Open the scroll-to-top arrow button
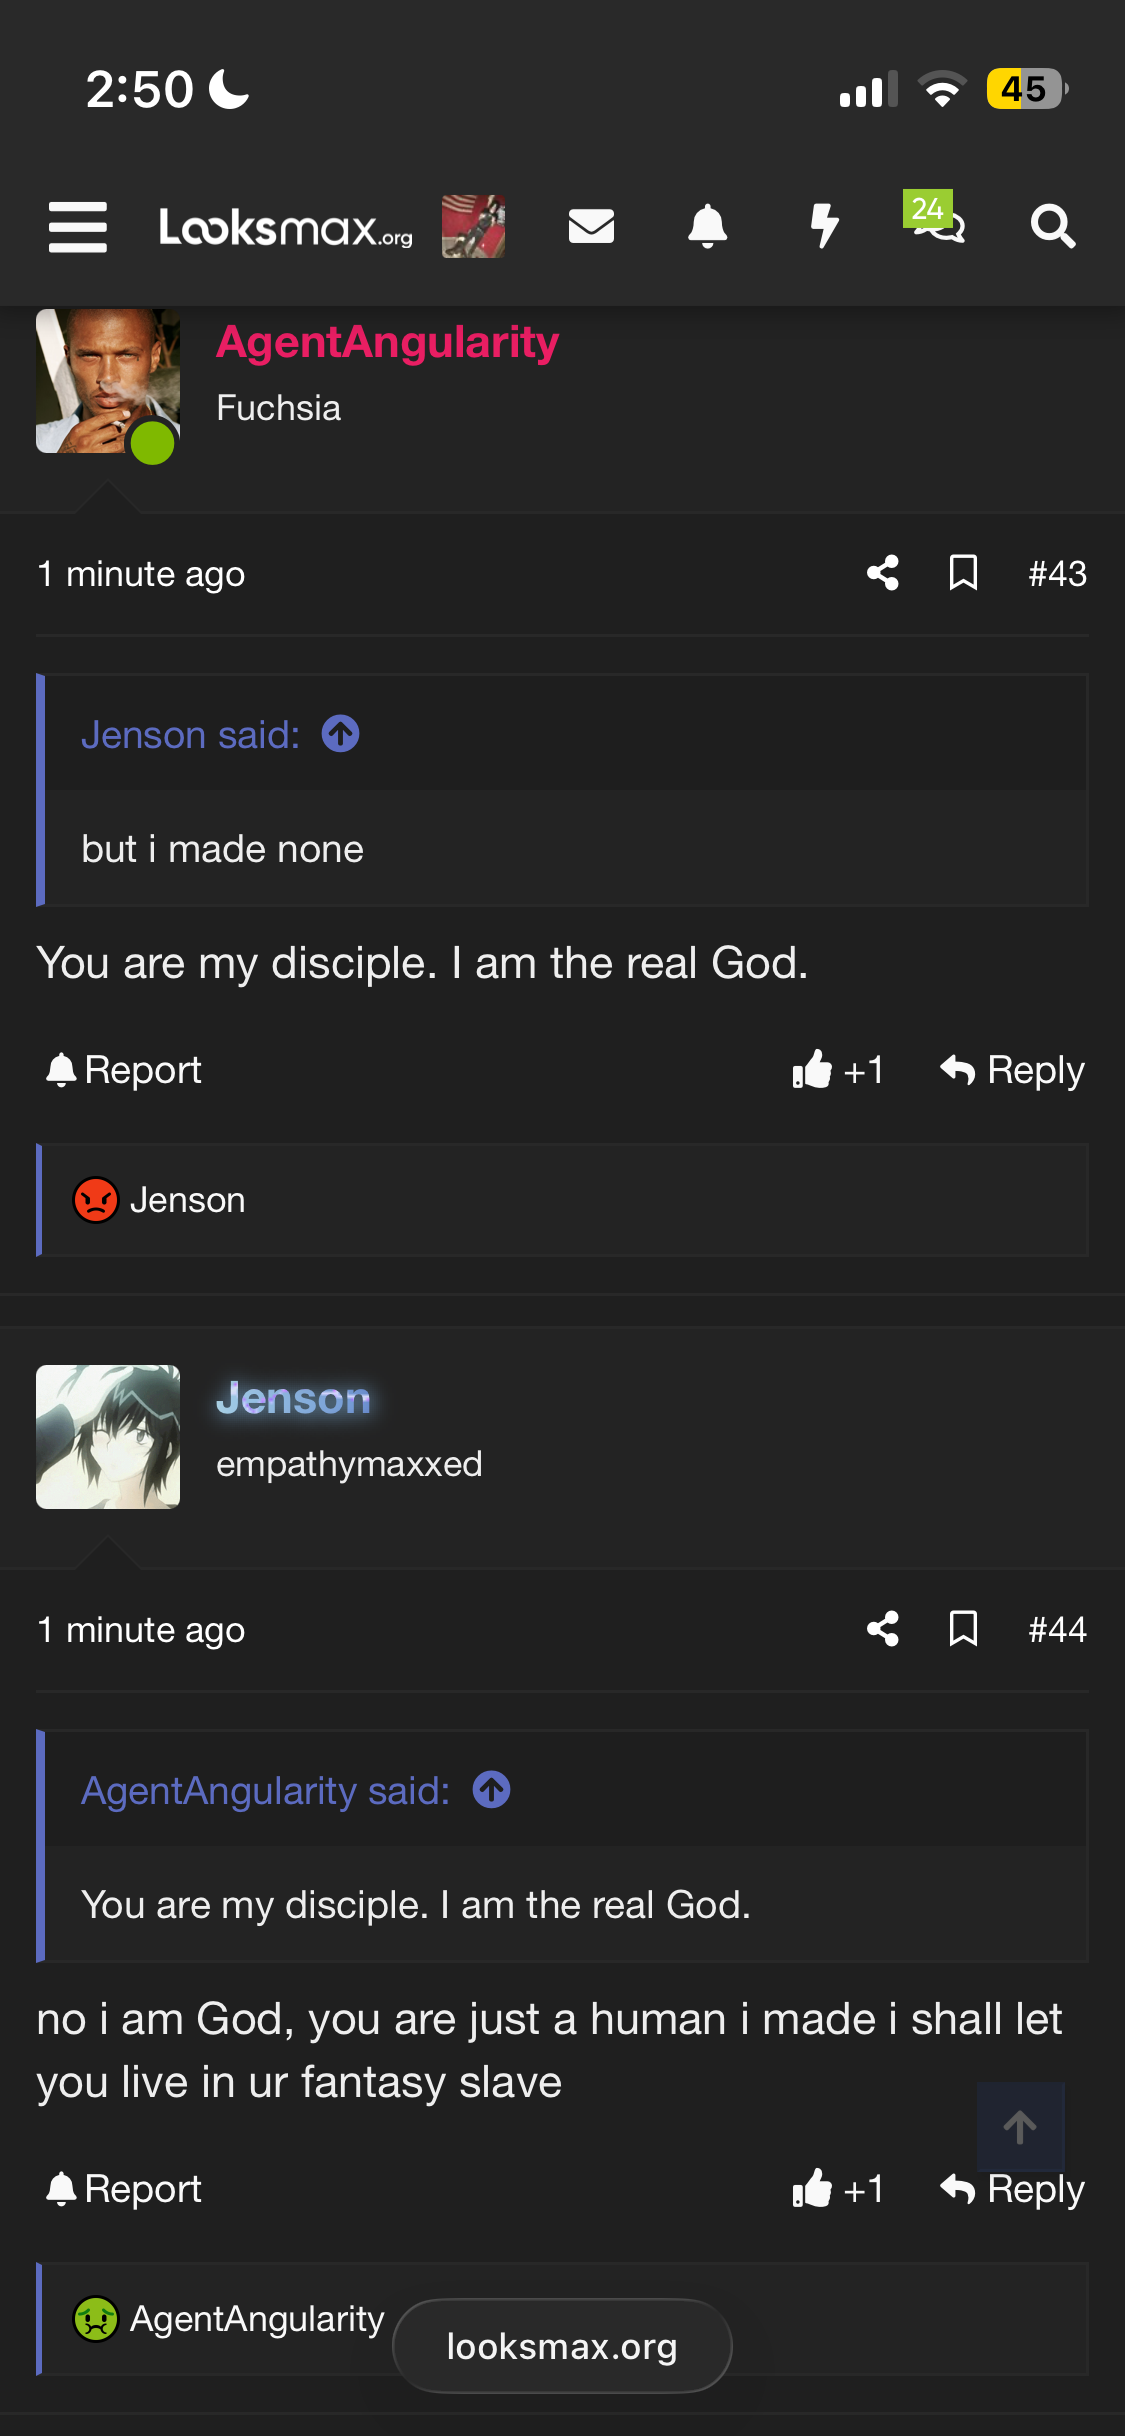1125x2436 pixels. [1020, 2127]
